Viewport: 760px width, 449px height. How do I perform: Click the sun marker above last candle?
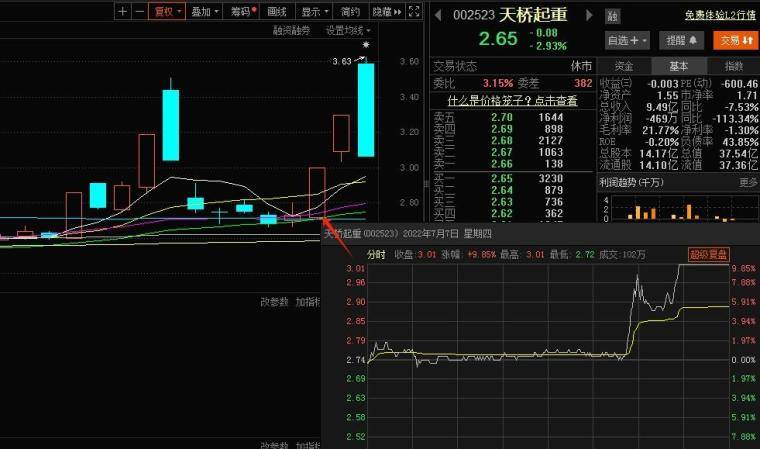366,45
